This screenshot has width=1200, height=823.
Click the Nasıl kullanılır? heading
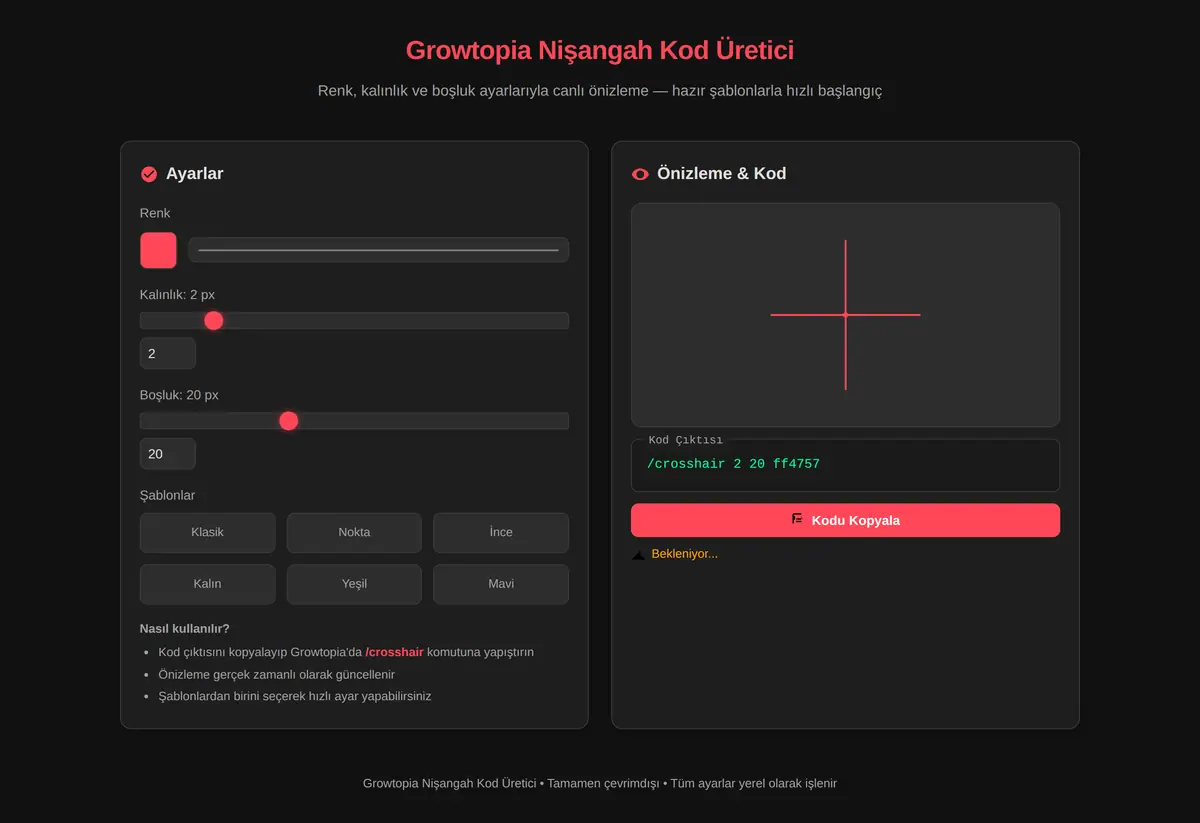[x=185, y=629]
